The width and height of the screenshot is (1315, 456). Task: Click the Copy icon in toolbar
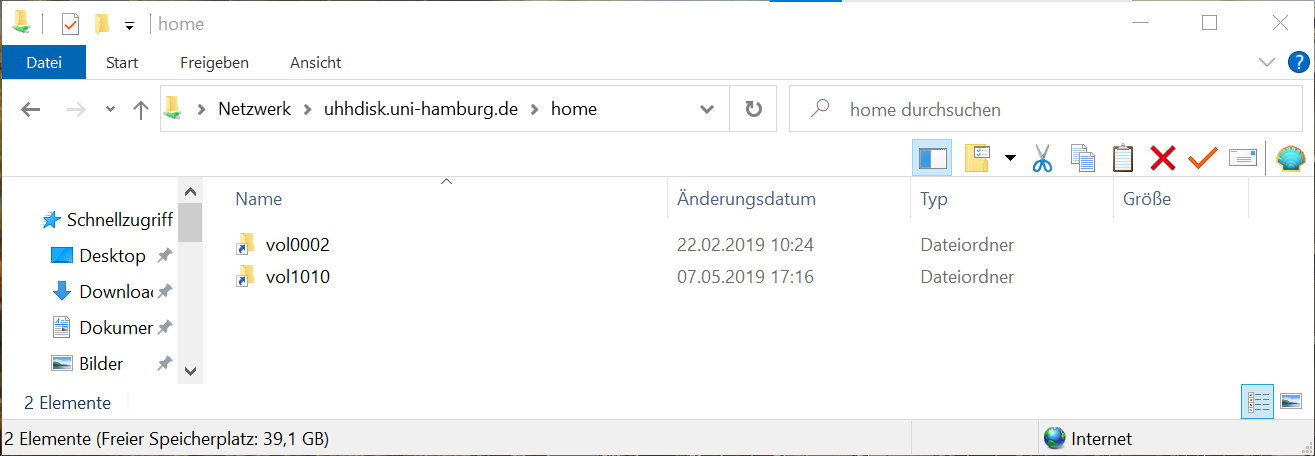tap(1083, 158)
